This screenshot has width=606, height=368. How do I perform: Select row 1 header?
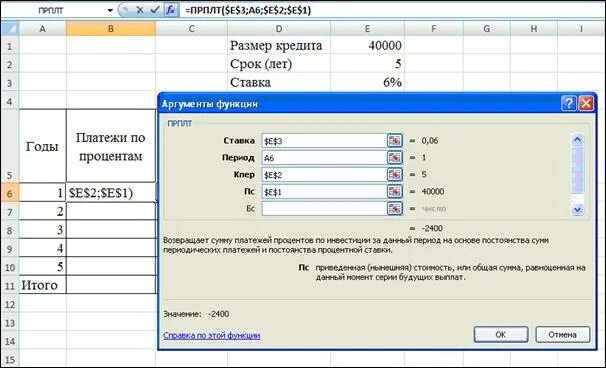(10, 46)
